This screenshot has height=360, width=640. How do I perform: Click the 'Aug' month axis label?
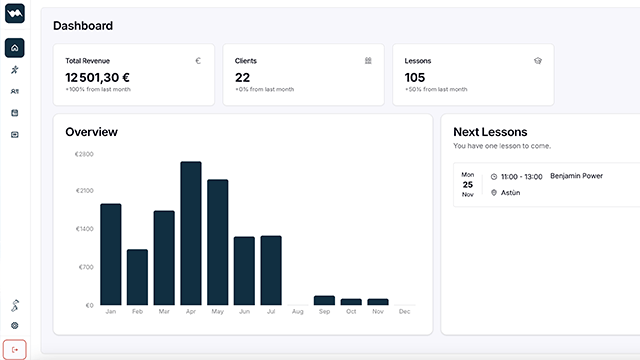[298, 311]
